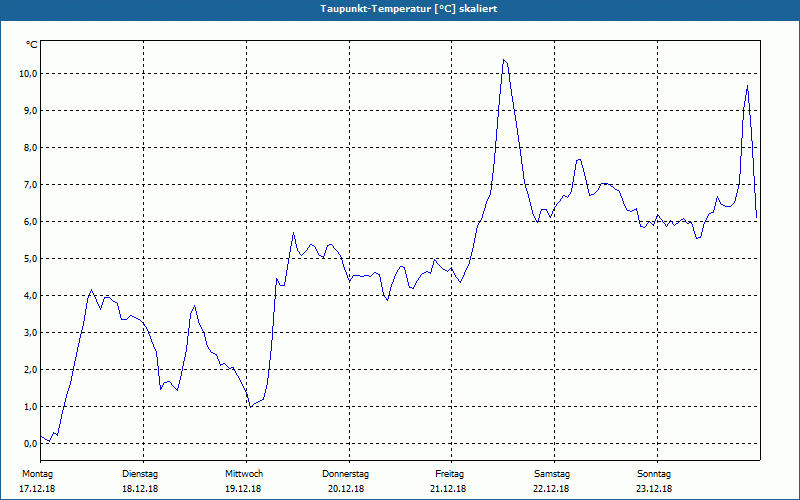Click the Sonntag day label

[x=654, y=474]
